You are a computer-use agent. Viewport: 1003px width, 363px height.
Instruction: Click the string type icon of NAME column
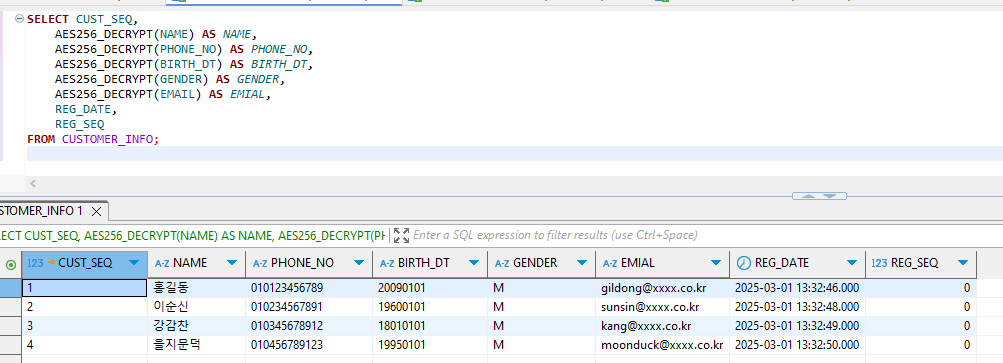pyautogui.click(x=162, y=263)
